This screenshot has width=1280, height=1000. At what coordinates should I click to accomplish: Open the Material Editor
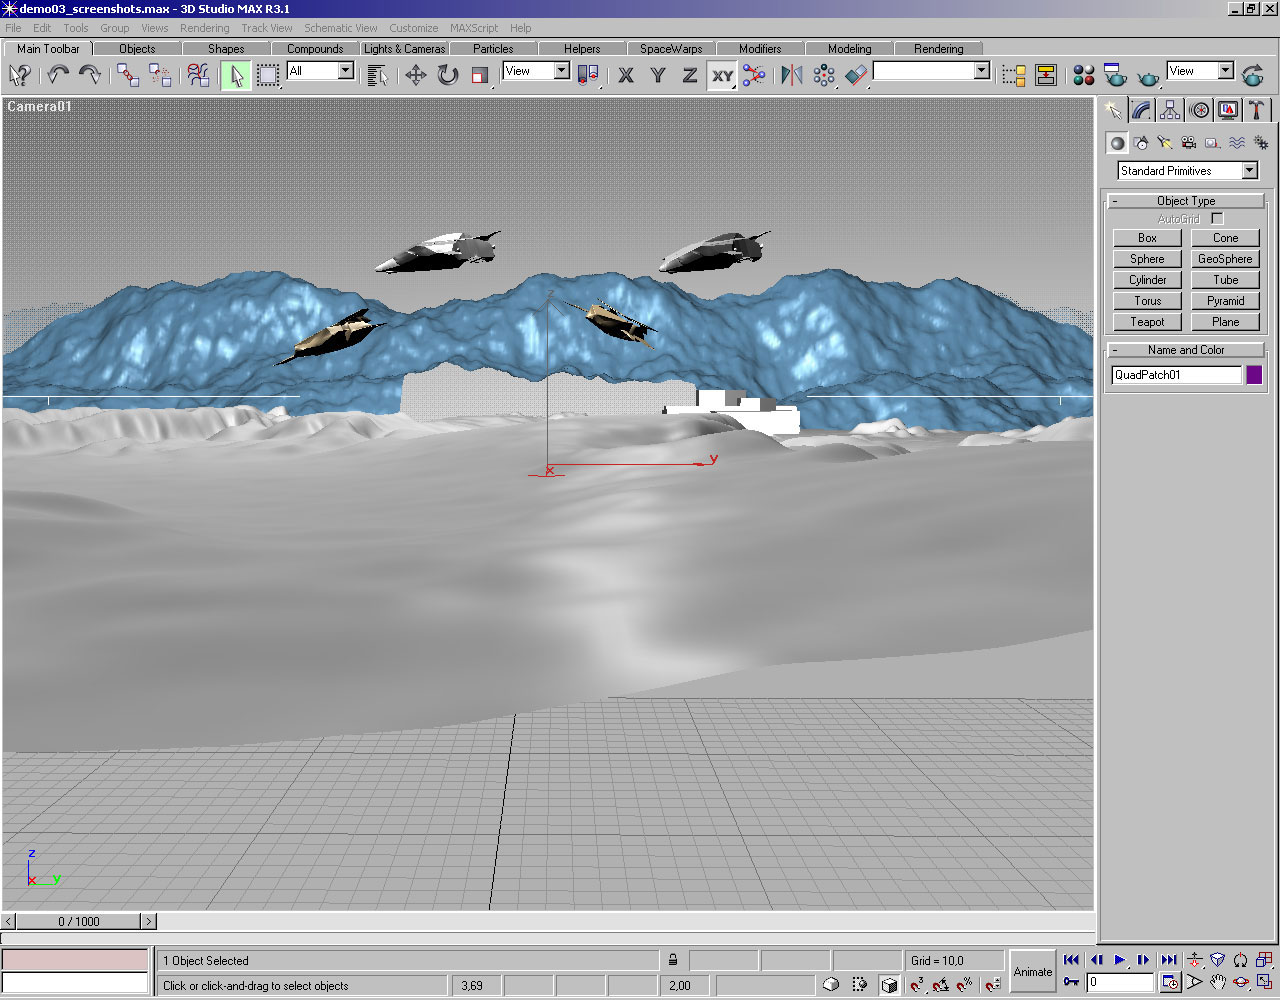coord(1083,75)
